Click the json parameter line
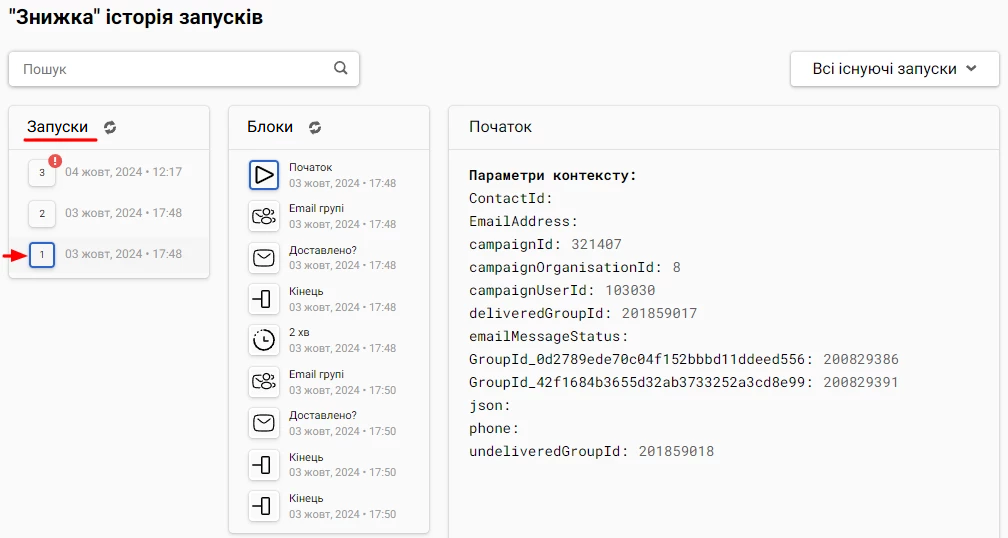The width and height of the screenshot is (1008, 538). point(489,405)
